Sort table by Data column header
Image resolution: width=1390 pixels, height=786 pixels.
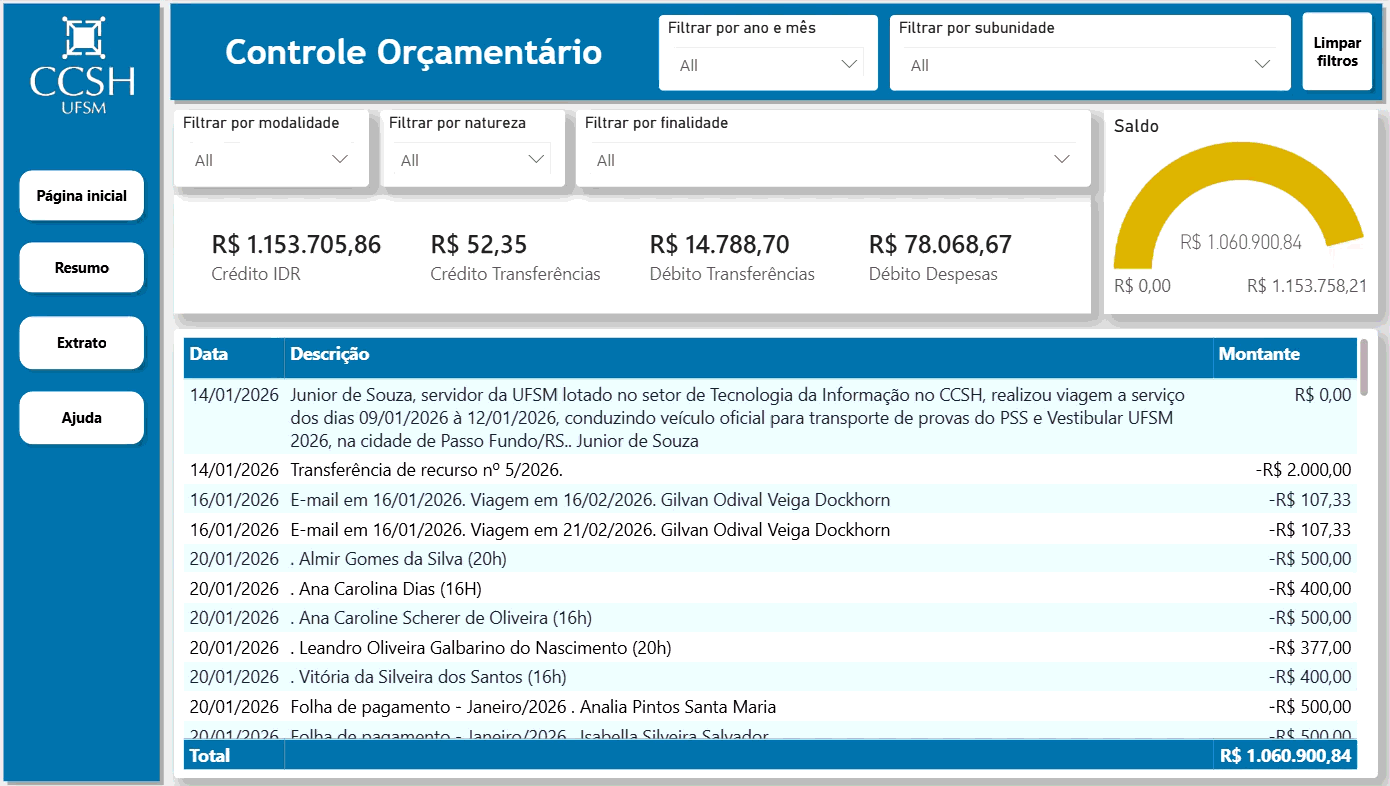point(209,354)
